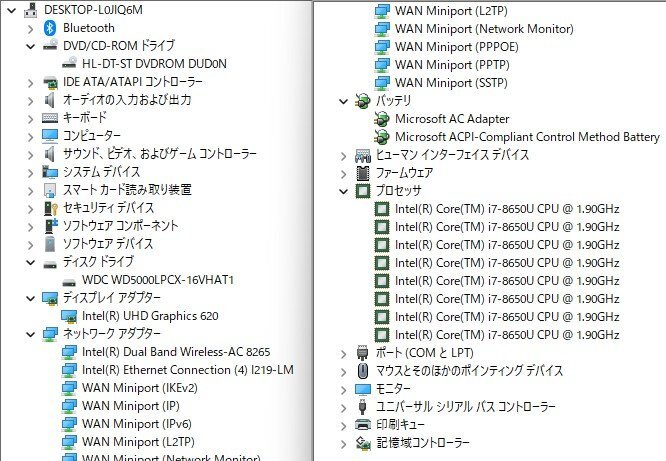Click the ソフトウェア デバイス label
The width and height of the screenshot is (666, 461).
(x=108, y=244)
